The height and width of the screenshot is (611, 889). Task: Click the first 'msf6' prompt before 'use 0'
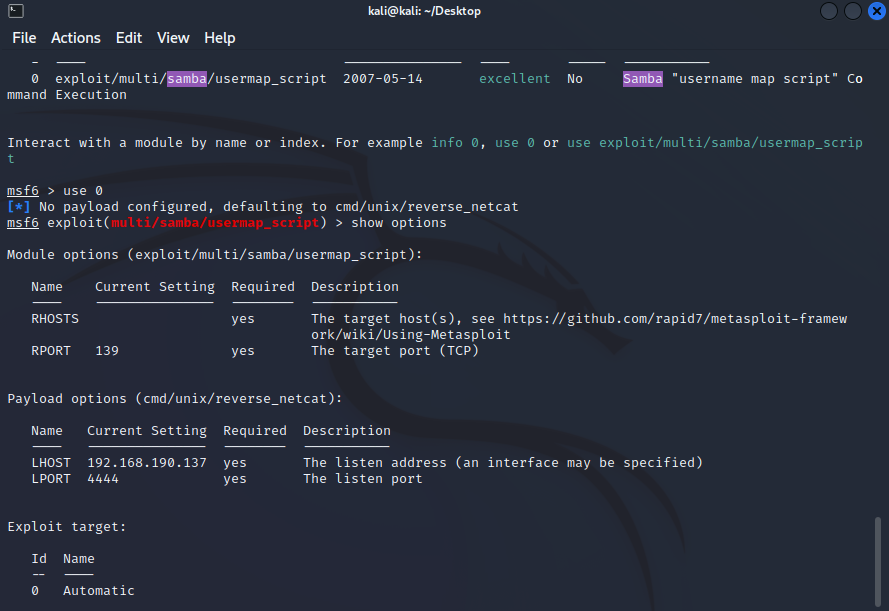coord(23,190)
